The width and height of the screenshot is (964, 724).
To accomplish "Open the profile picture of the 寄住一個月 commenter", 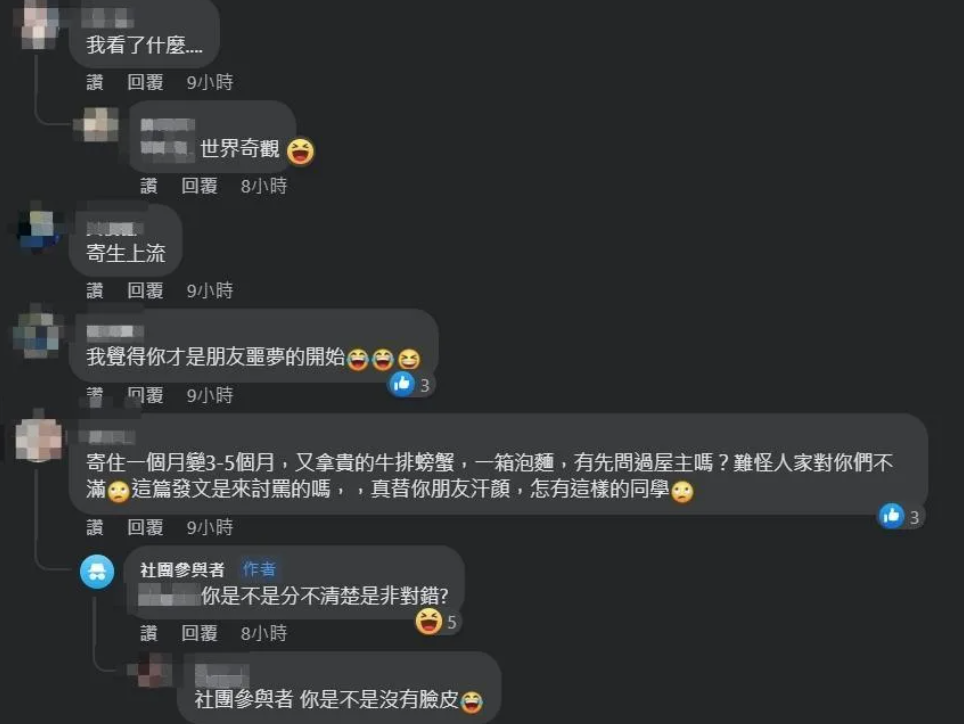I will [x=39, y=439].
